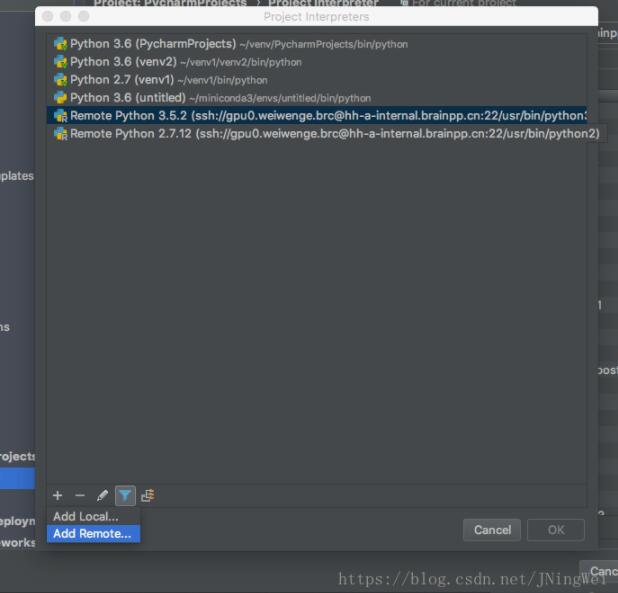Select Python 2.7 (venv1) interpreter row
This screenshot has height=593, width=618.
pos(317,80)
